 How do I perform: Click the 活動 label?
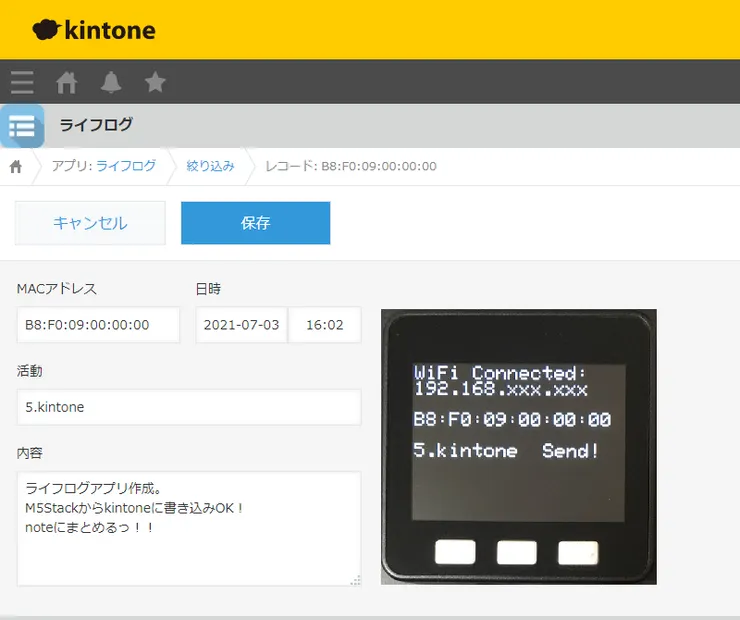point(30,371)
